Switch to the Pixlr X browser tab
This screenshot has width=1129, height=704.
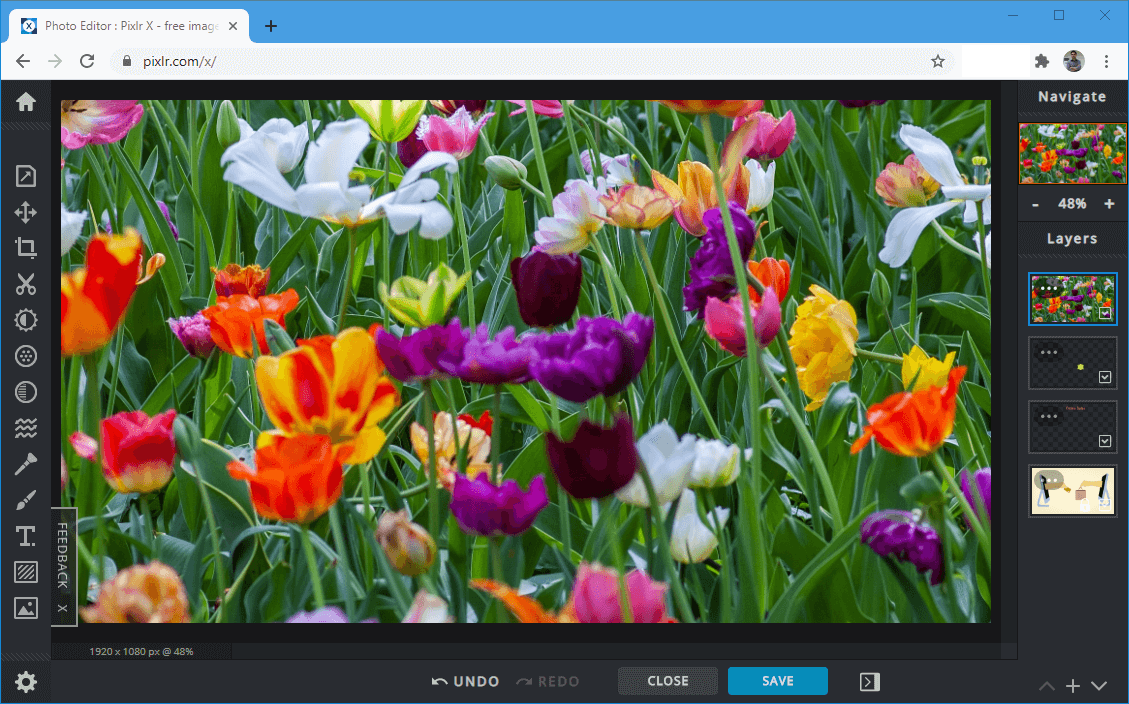130,26
